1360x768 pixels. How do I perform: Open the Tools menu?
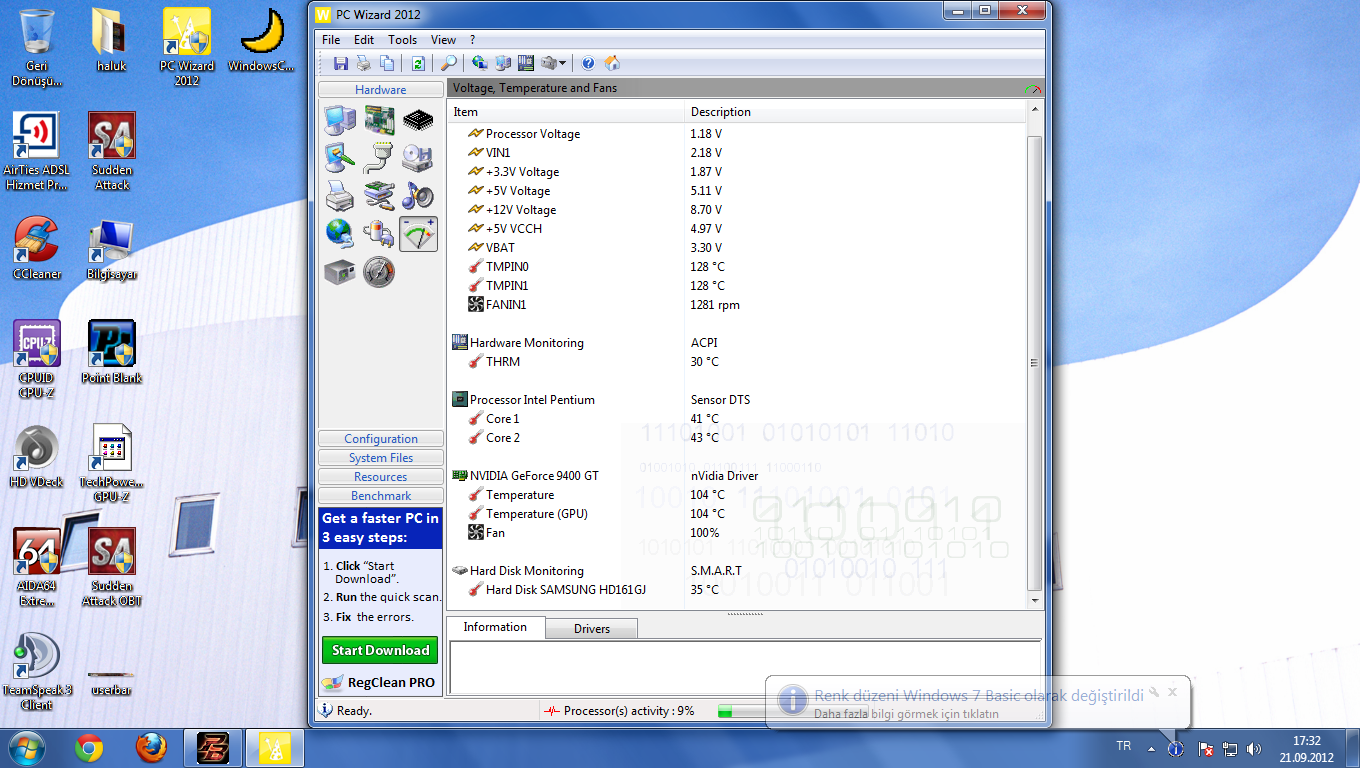coord(403,40)
